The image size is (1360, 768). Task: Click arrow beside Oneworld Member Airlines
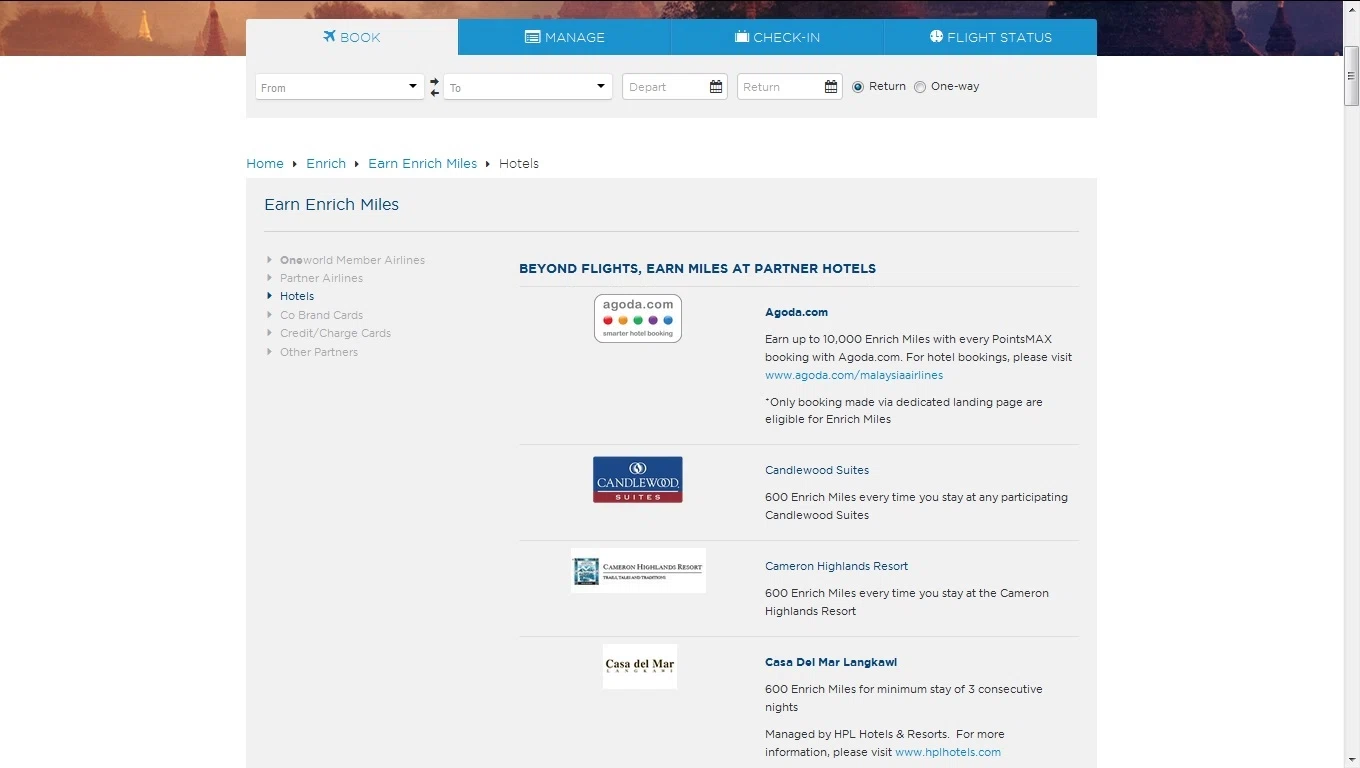pos(270,260)
